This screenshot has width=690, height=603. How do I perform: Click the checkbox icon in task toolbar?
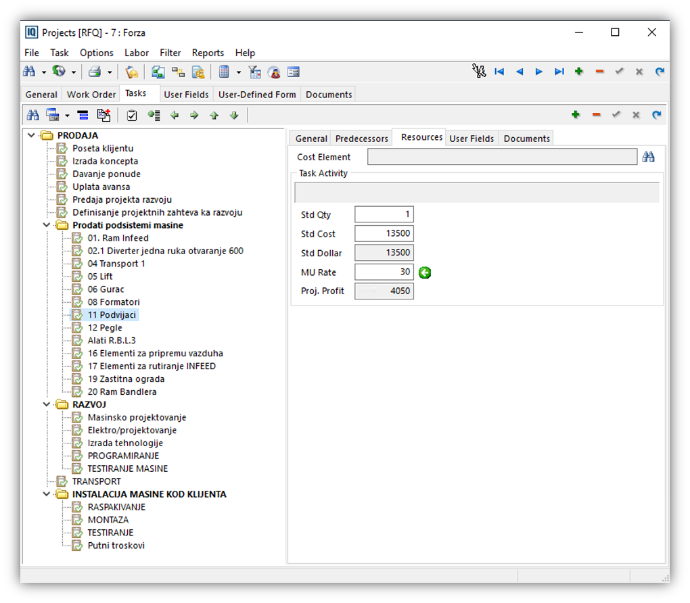(x=131, y=115)
